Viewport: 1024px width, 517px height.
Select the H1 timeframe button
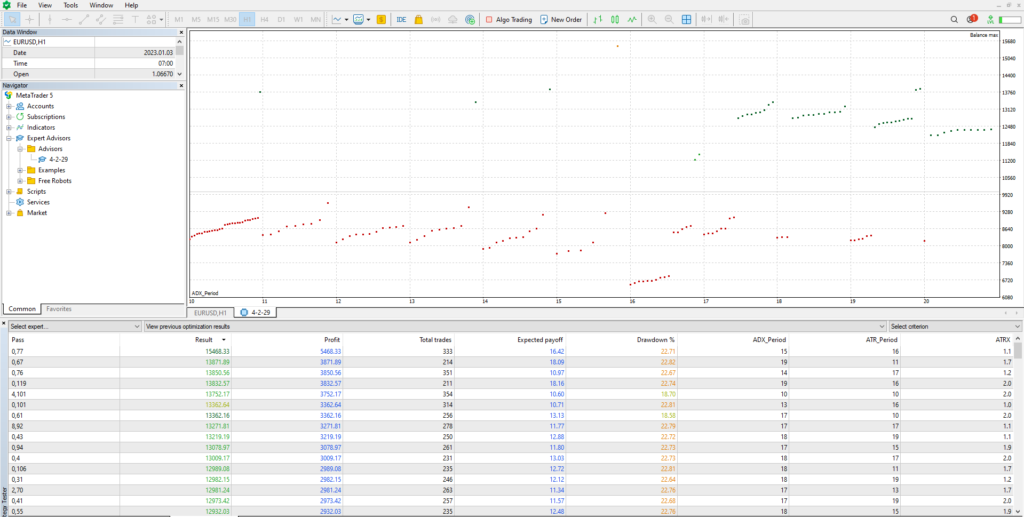point(246,19)
